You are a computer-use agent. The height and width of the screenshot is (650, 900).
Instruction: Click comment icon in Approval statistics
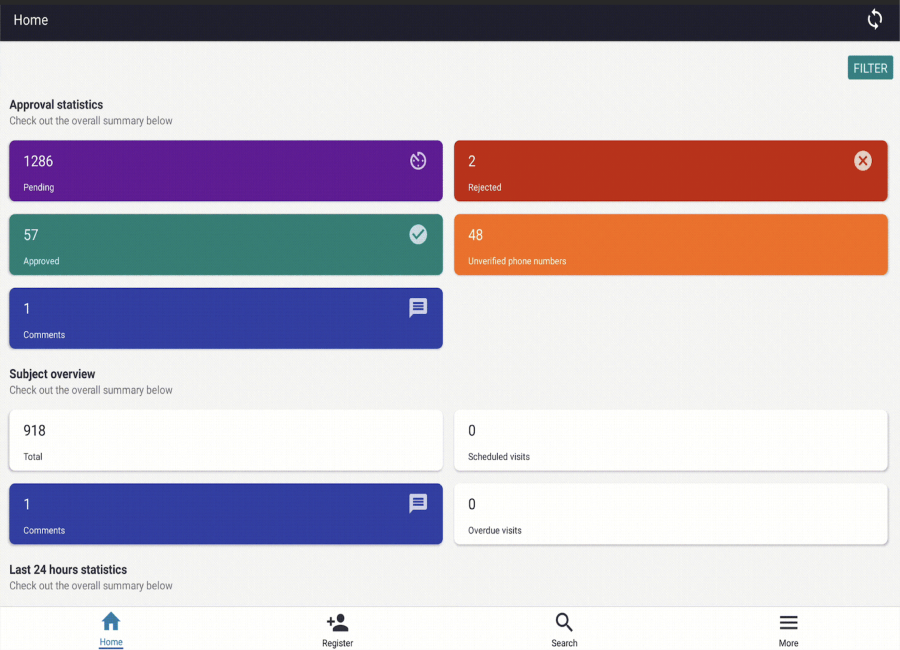click(x=418, y=308)
